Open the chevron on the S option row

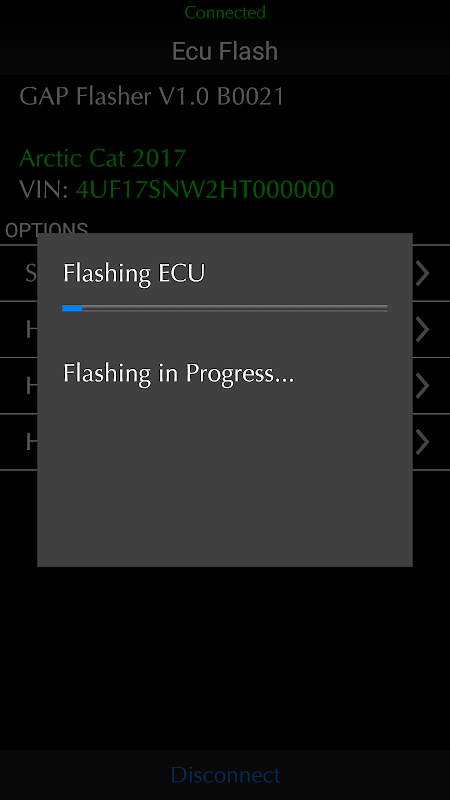click(x=423, y=273)
